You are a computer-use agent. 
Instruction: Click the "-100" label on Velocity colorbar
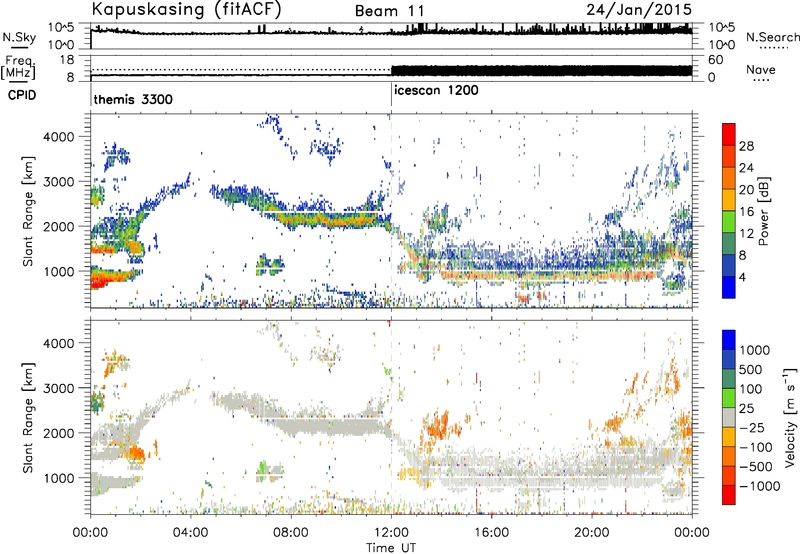click(756, 447)
